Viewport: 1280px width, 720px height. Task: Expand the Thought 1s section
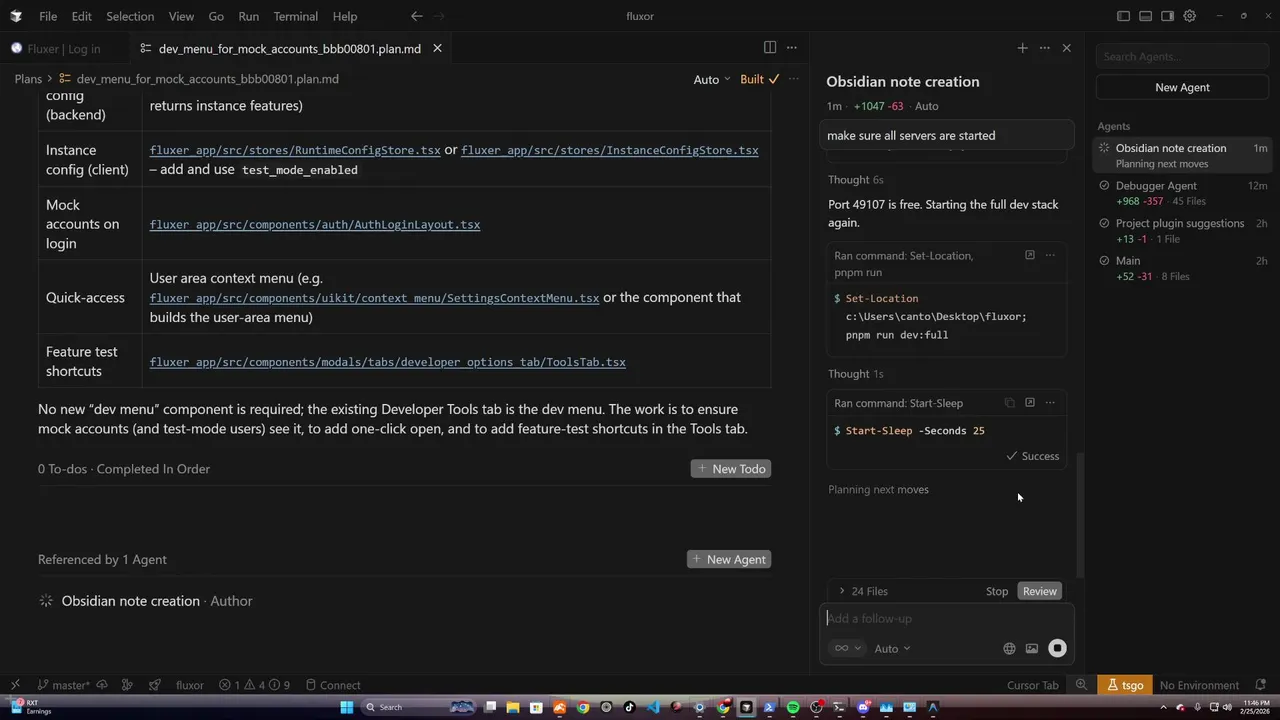855,374
